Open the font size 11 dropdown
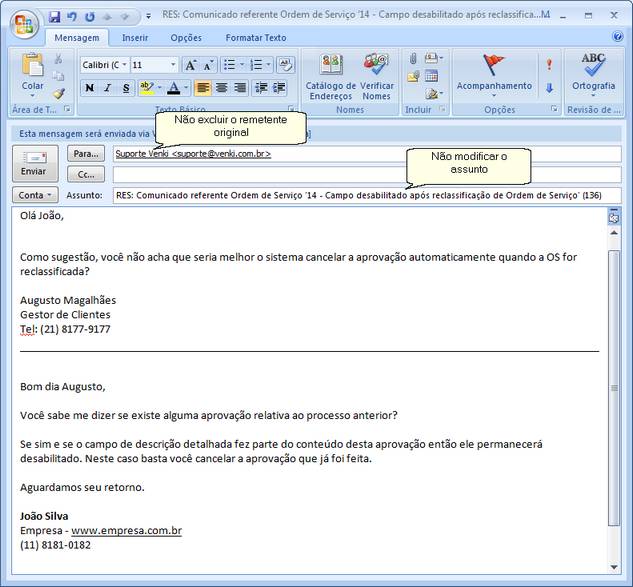 tap(173, 65)
